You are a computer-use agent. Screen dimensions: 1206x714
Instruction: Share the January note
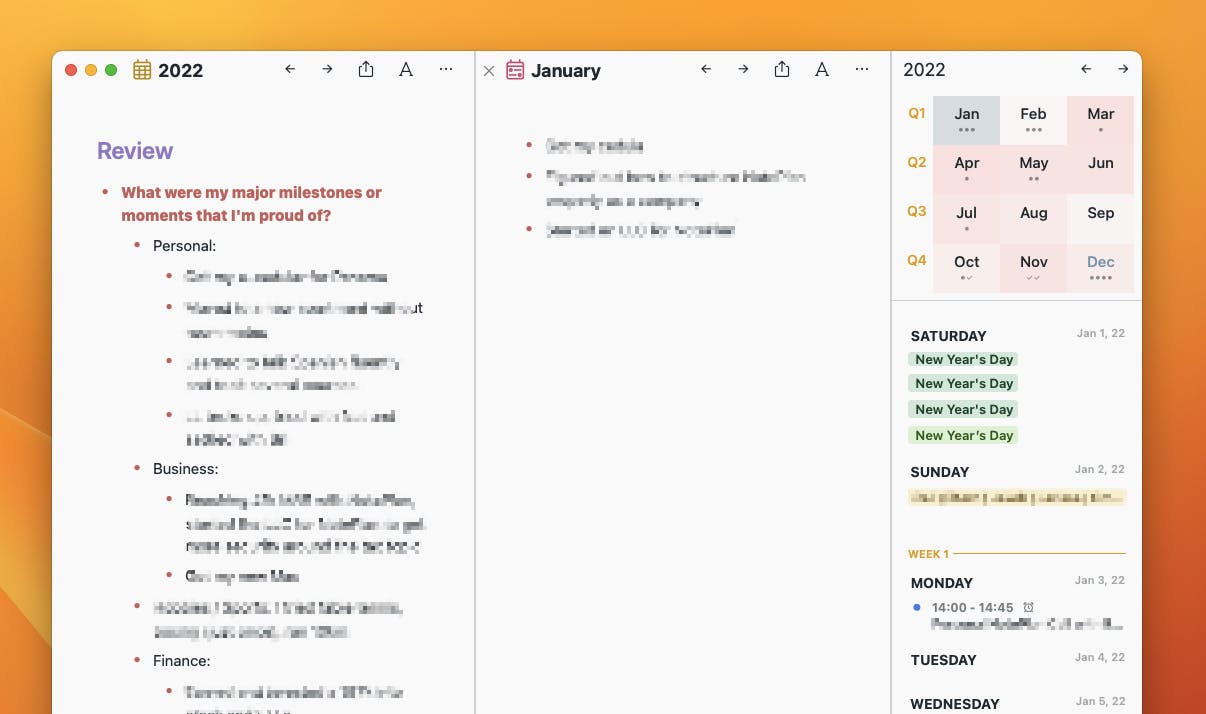point(782,69)
